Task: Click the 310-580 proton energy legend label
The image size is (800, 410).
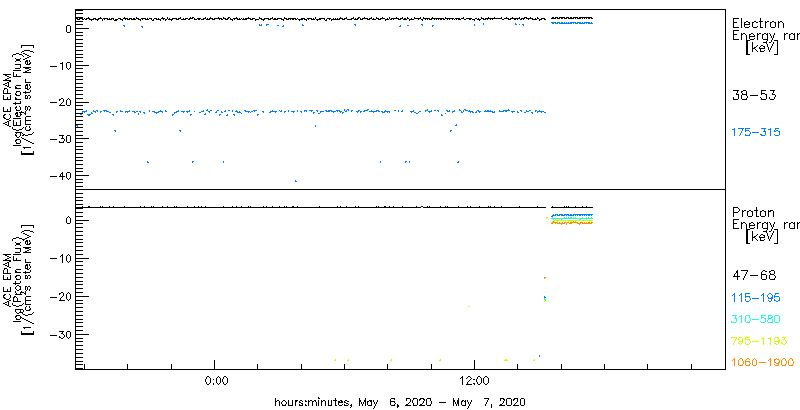Action: (x=756, y=320)
